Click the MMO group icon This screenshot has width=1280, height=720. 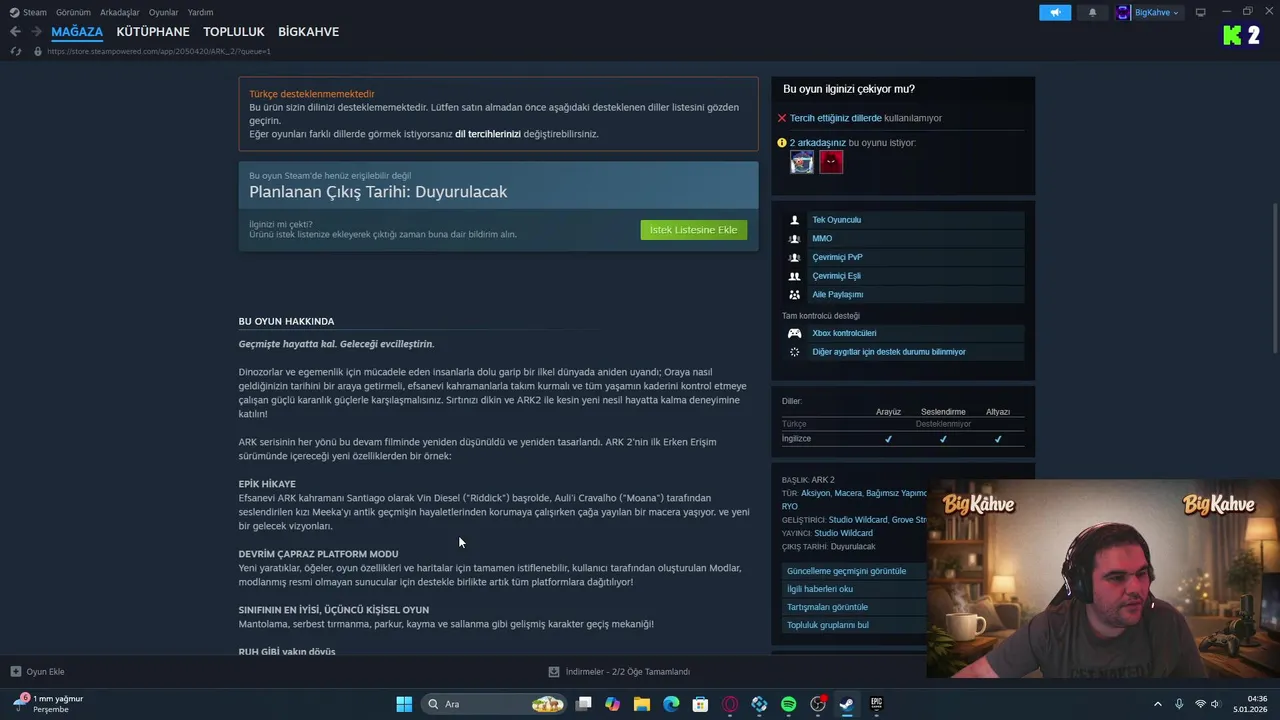(x=795, y=239)
